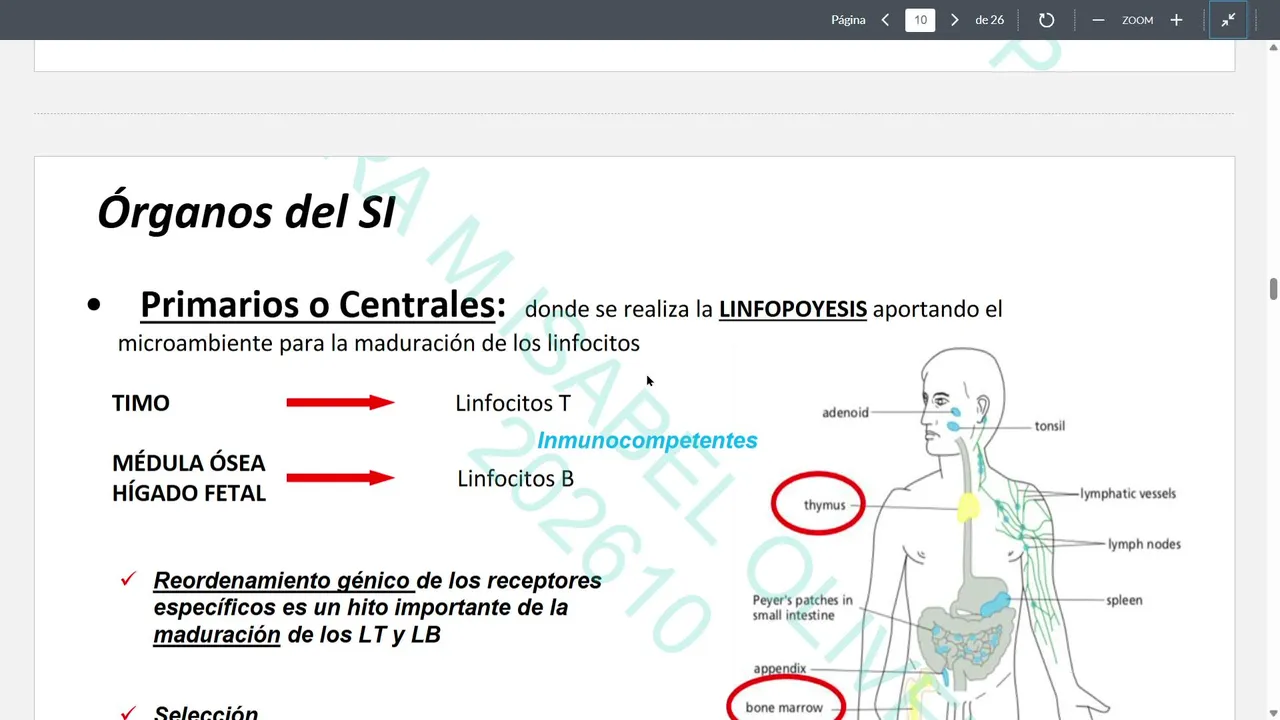This screenshot has height=720, width=1280.
Task: Click the underlined phrase "Reordenamiento génico"
Action: coord(282,581)
